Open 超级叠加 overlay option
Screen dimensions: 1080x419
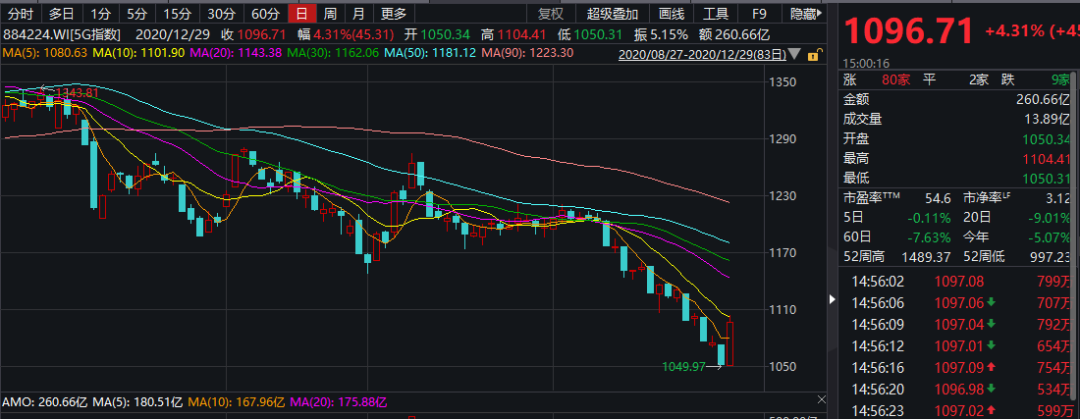pyautogui.click(x=611, y=14)
